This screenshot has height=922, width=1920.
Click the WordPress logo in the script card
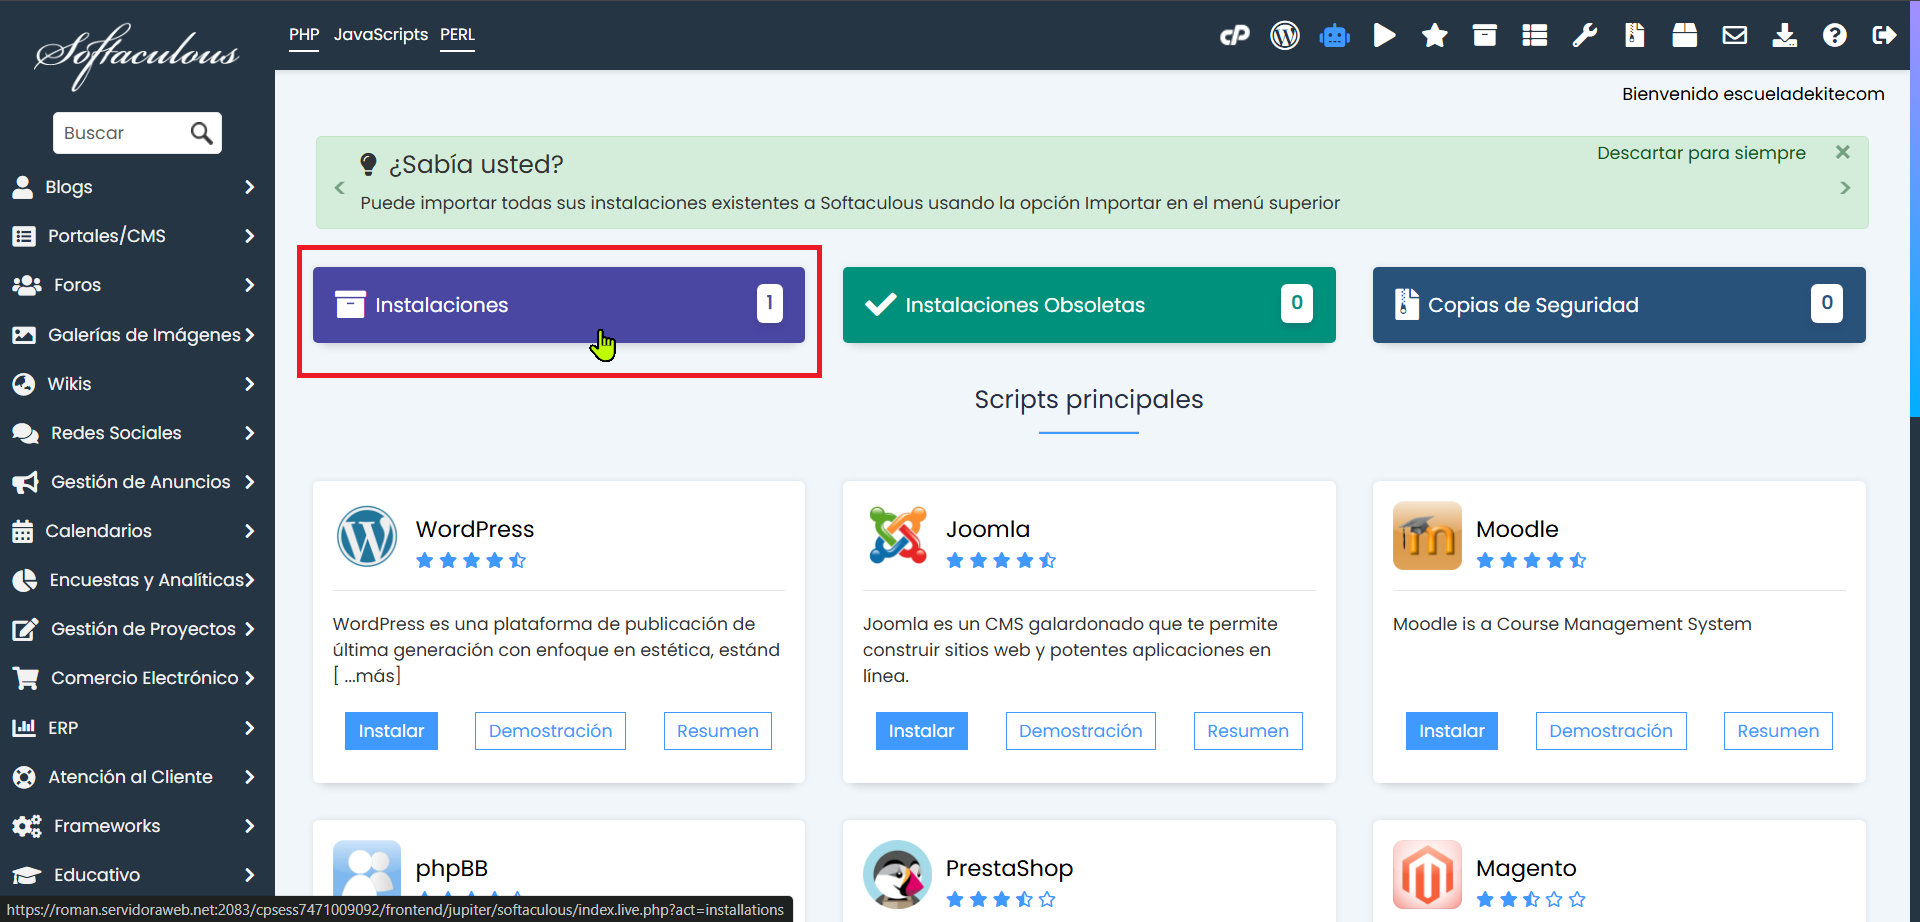click(367, 536)
